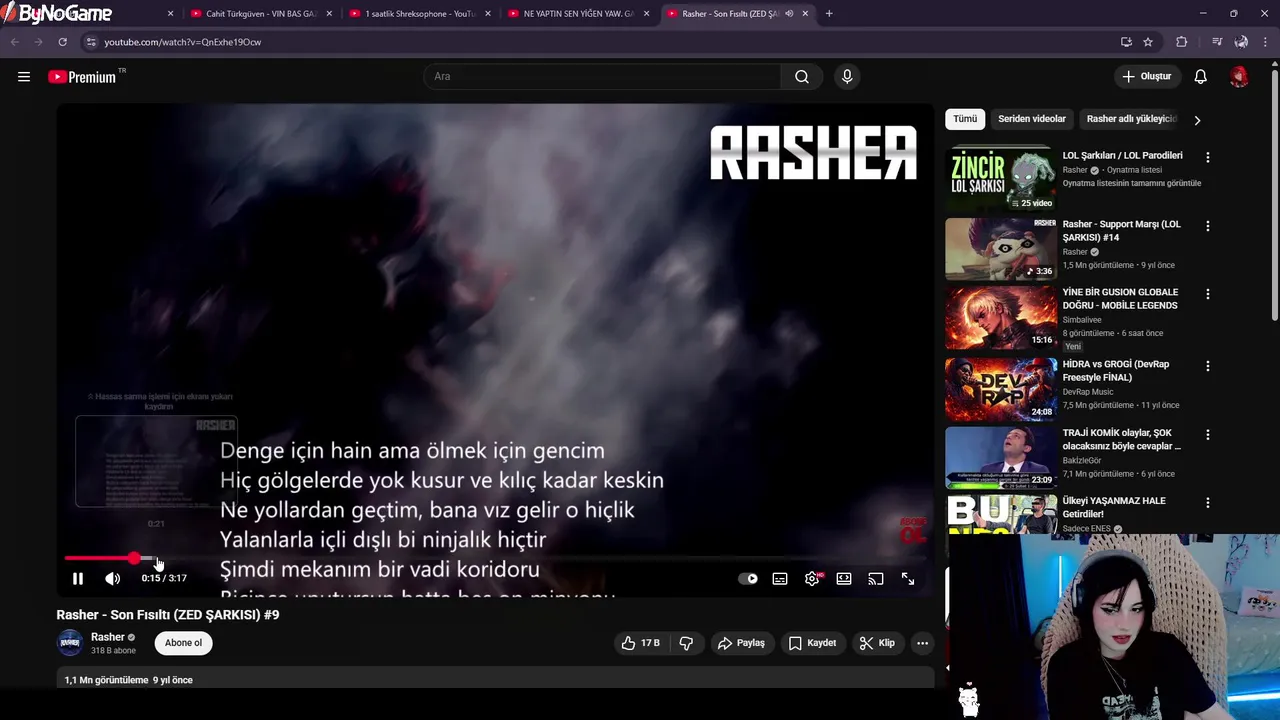1280x720 pixels.
Task: Show more filter chips with arrow
Action: tap(1197, 120)
